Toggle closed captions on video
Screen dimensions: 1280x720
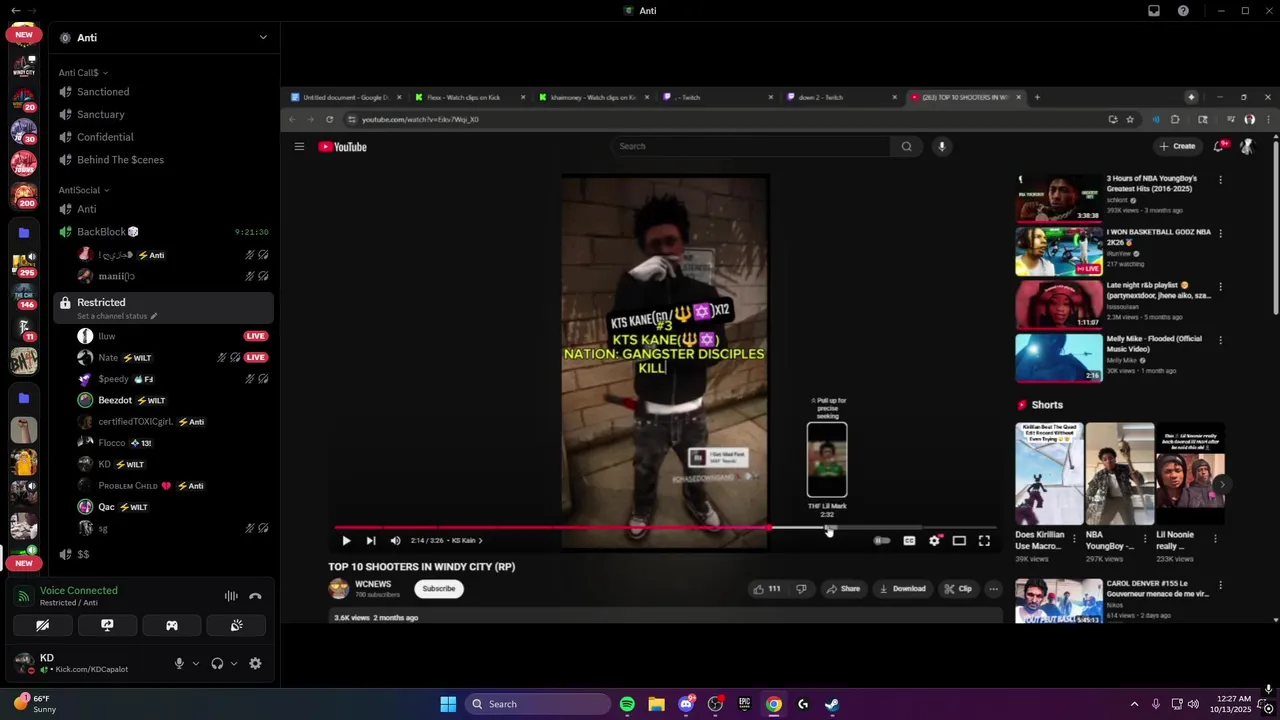909,540
